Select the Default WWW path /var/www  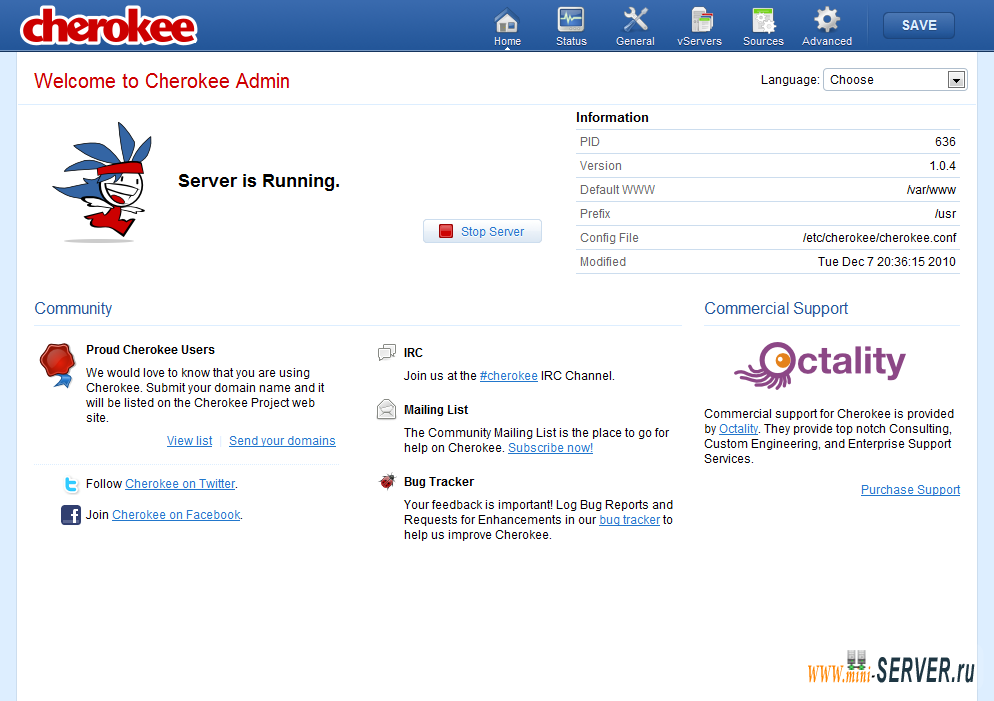(x=931, y=190)
